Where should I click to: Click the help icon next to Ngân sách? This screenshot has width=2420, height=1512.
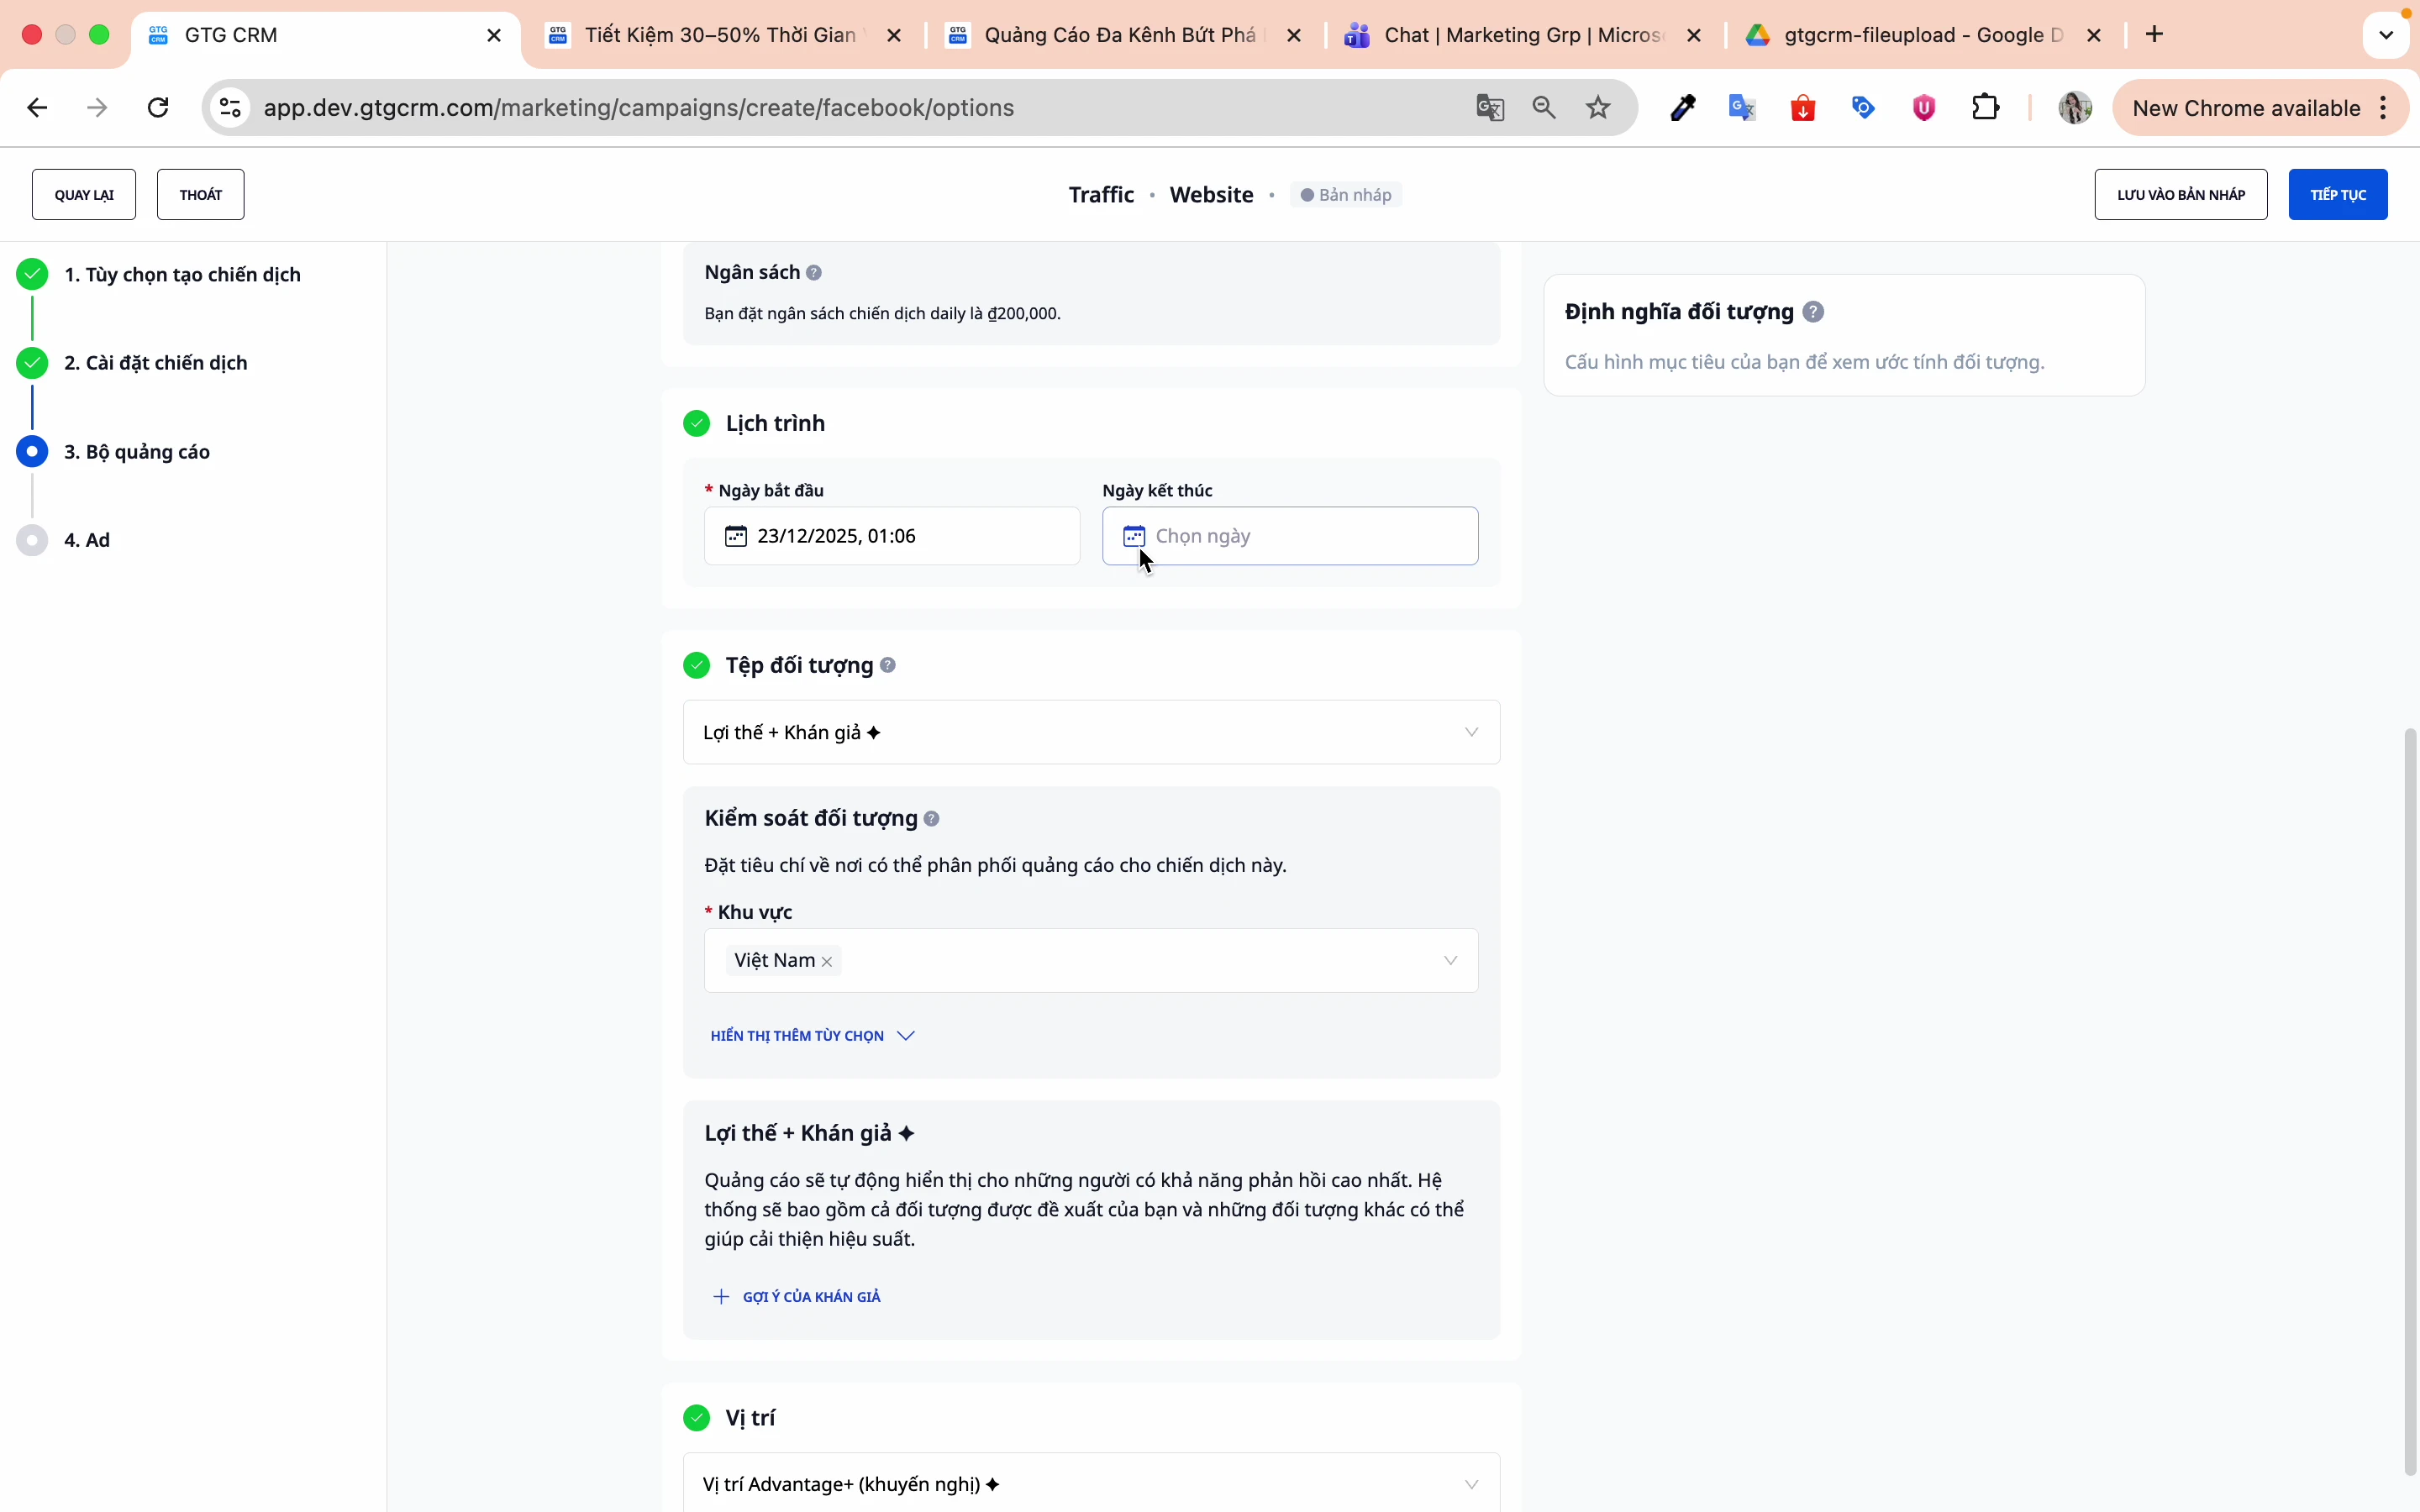814,273
